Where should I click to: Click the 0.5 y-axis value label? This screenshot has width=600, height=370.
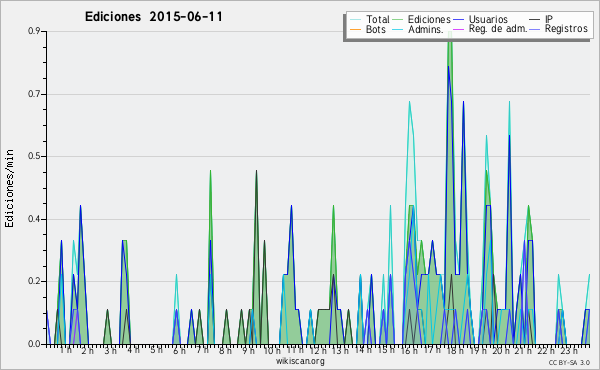(34, 156)
